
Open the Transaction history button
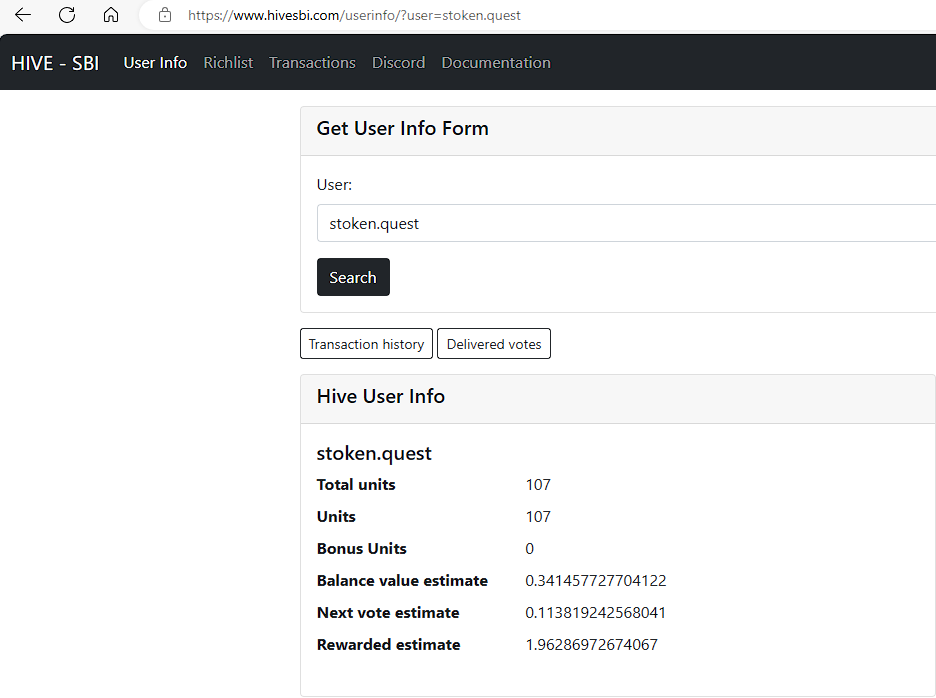367,344
